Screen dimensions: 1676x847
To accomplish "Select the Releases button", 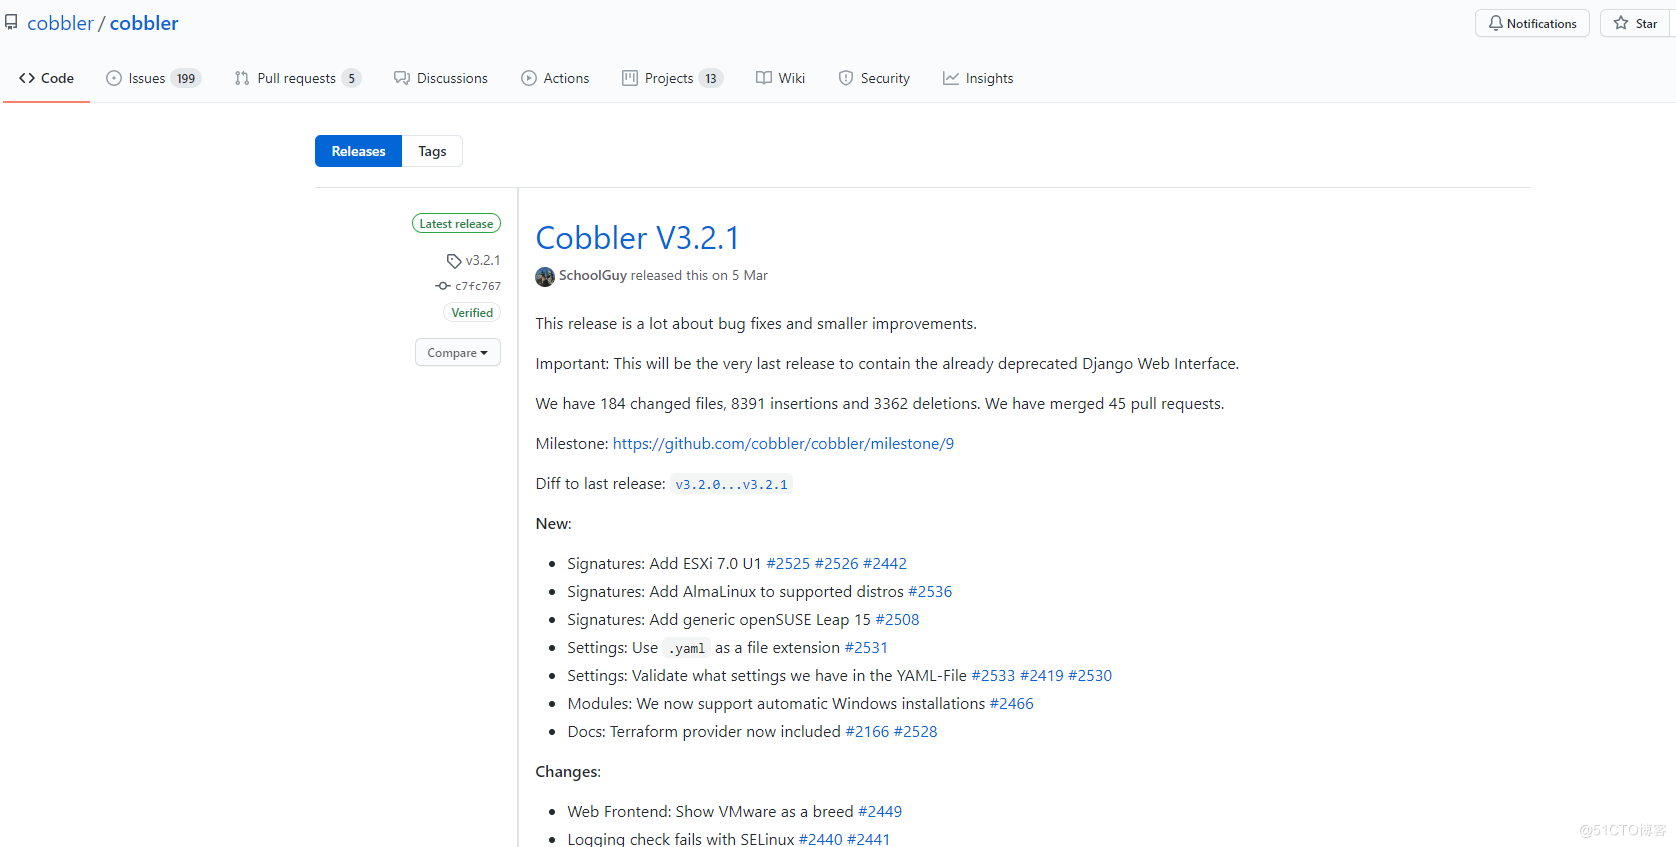I will [358, 151].
